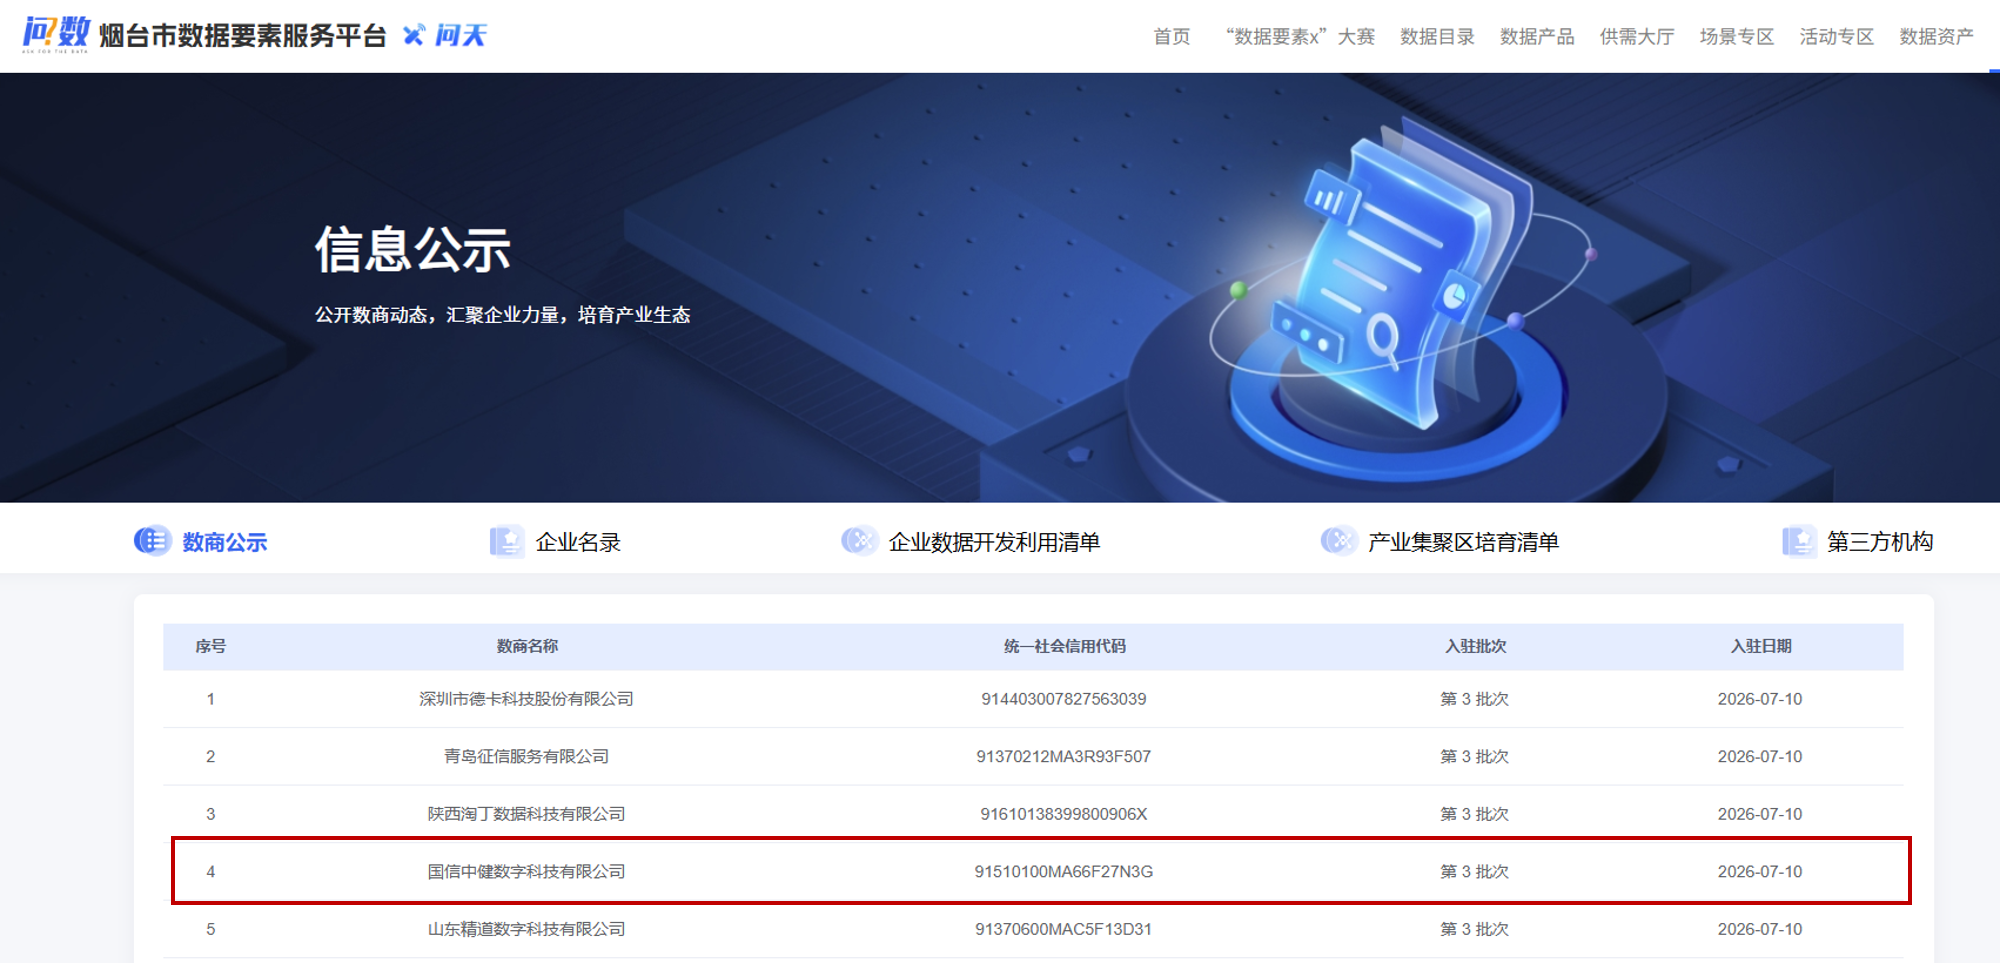The image size is (2000, 963).
Task: Open 数据产品 in the top navigation
Action: click(1537, 37)
